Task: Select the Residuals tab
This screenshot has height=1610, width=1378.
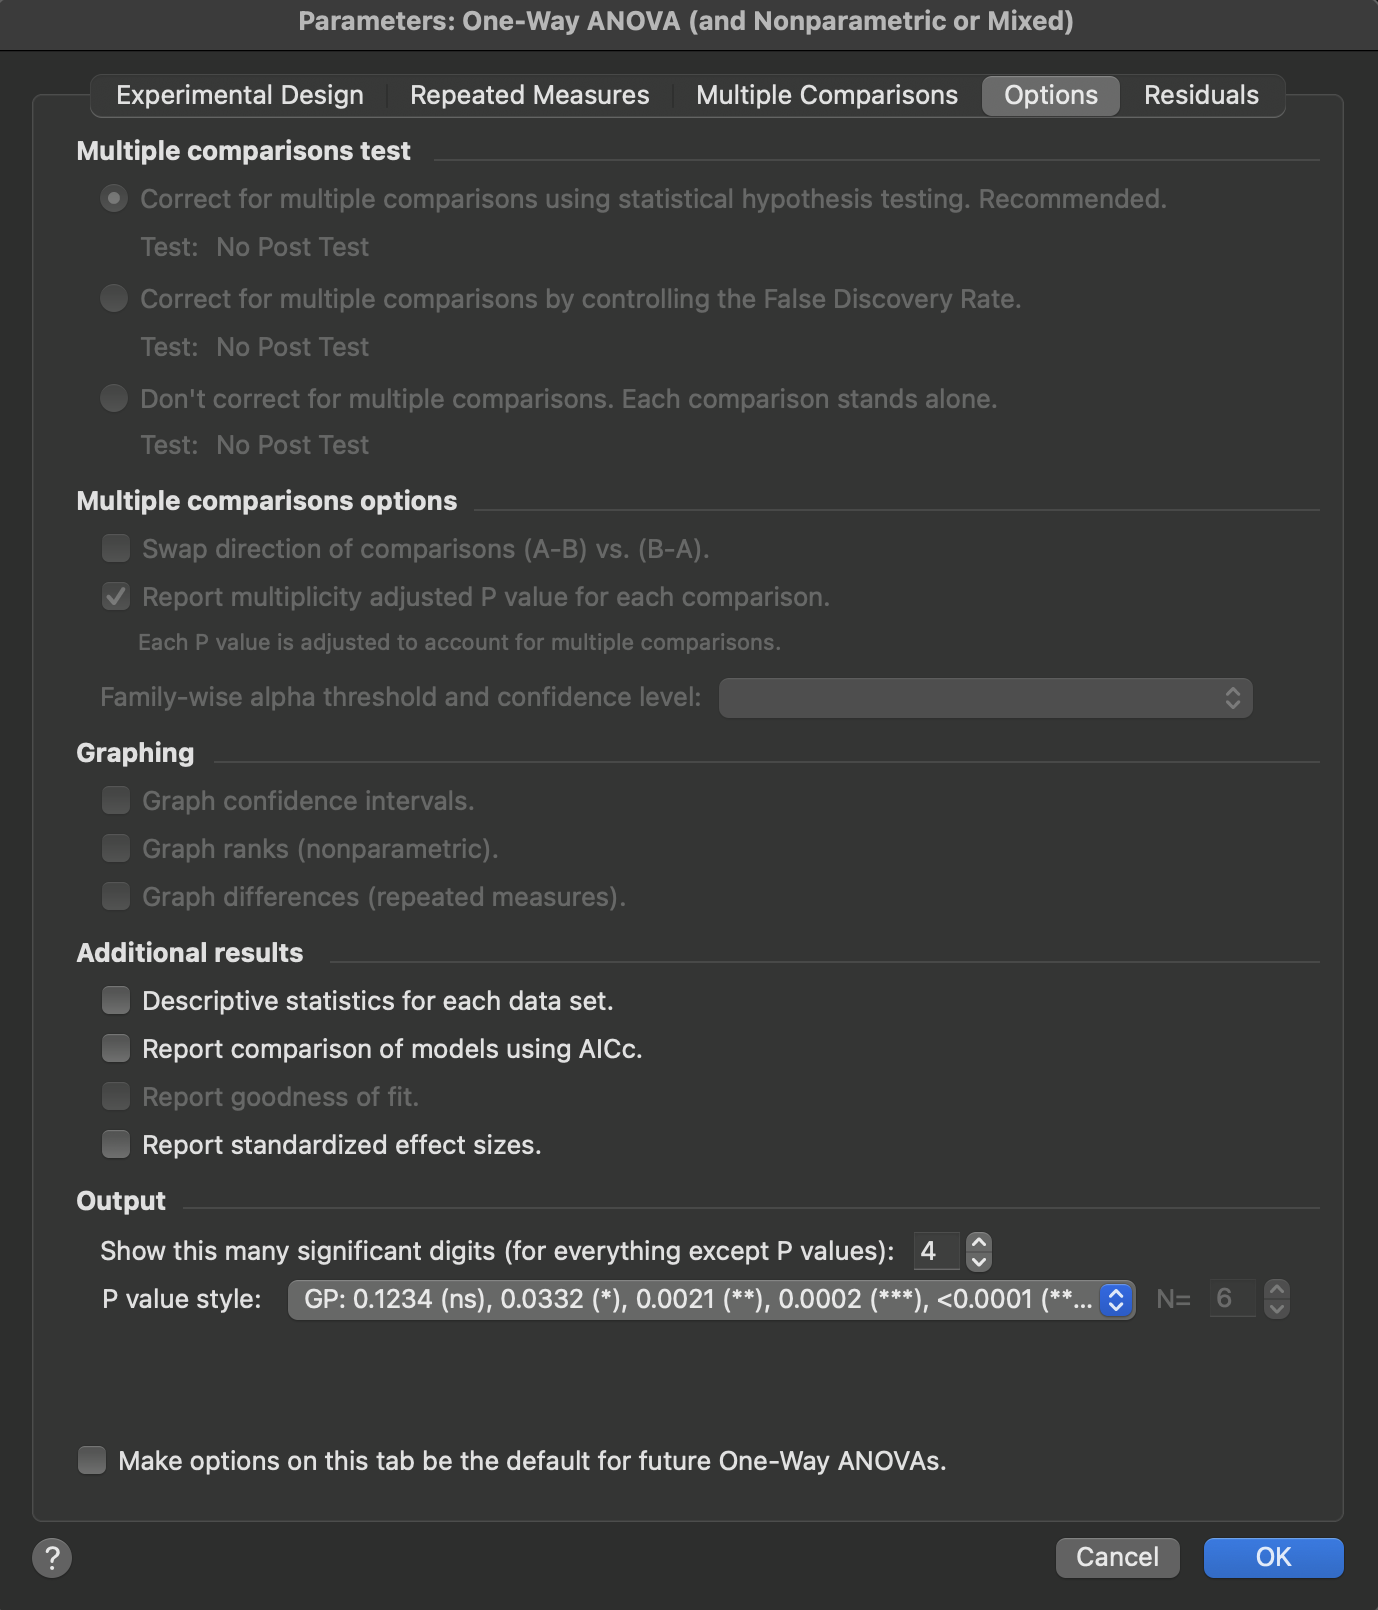Action: pyautogui.click(x=1201, y=95)
